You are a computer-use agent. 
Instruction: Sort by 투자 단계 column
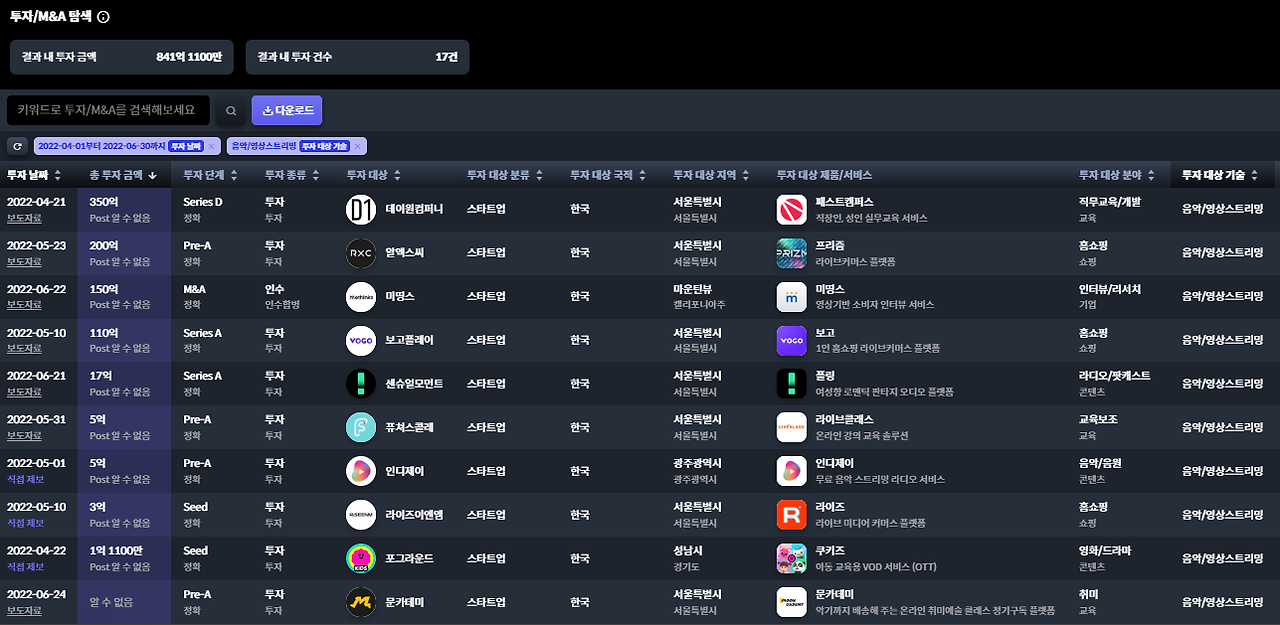(211, 175)
